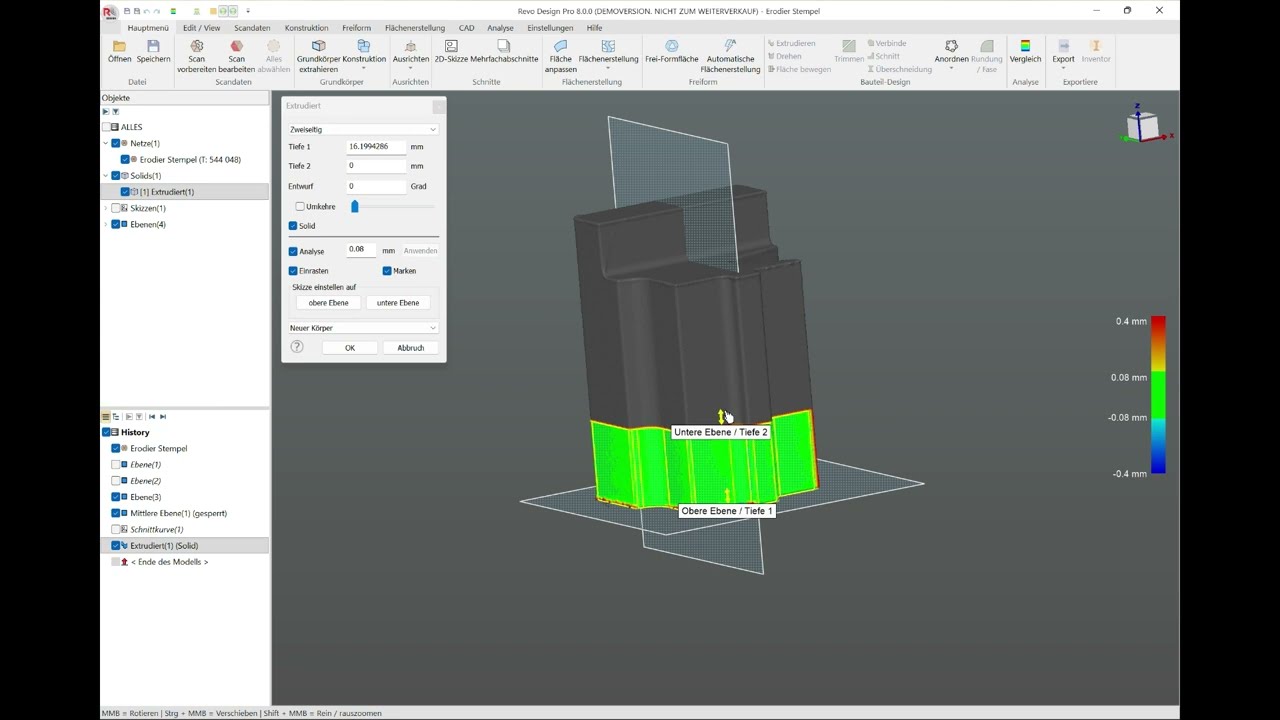The height and width of the screenshot is (720, 1280).
Task: Open the Scan vorbereiten tool
Action: (197, 47)
